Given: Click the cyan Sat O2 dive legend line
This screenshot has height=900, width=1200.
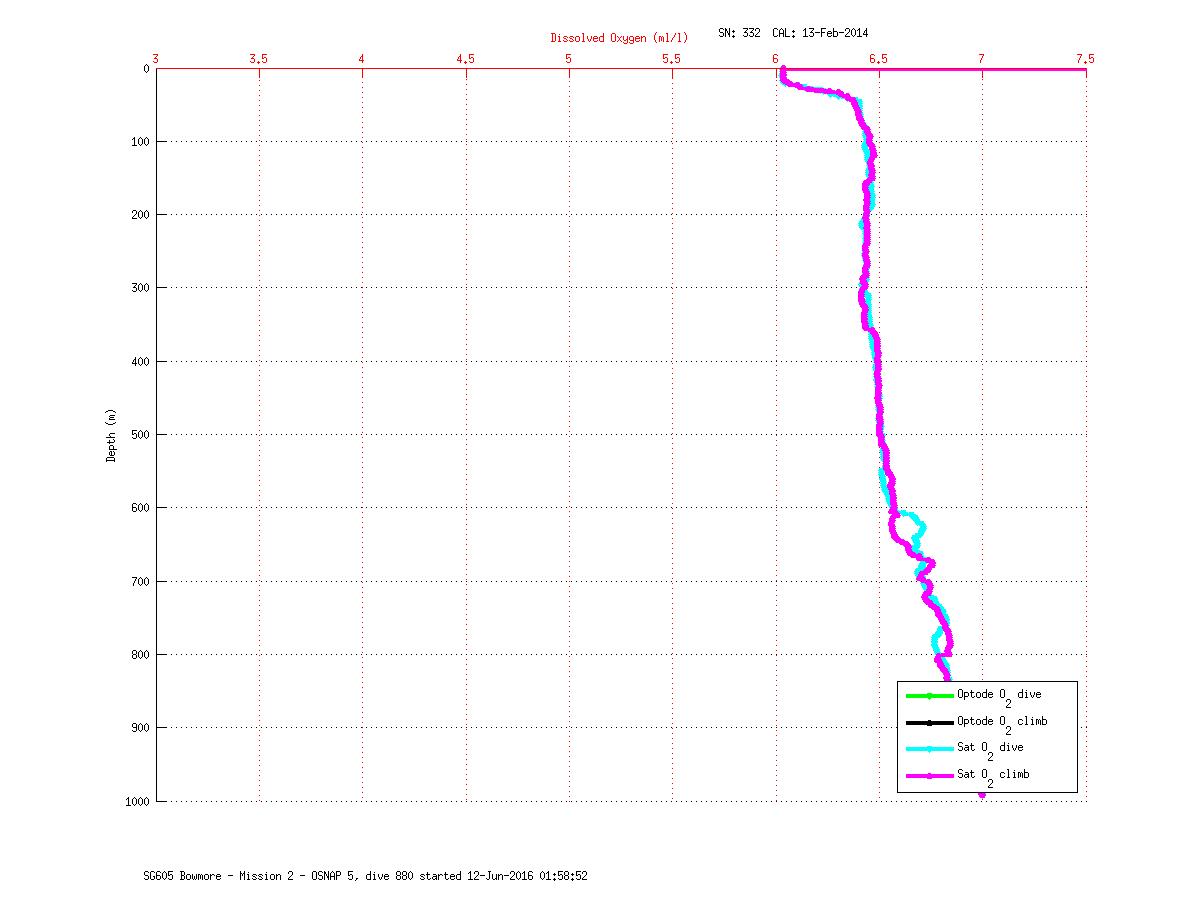Looking at the screenshot, I should coord(929,749).
